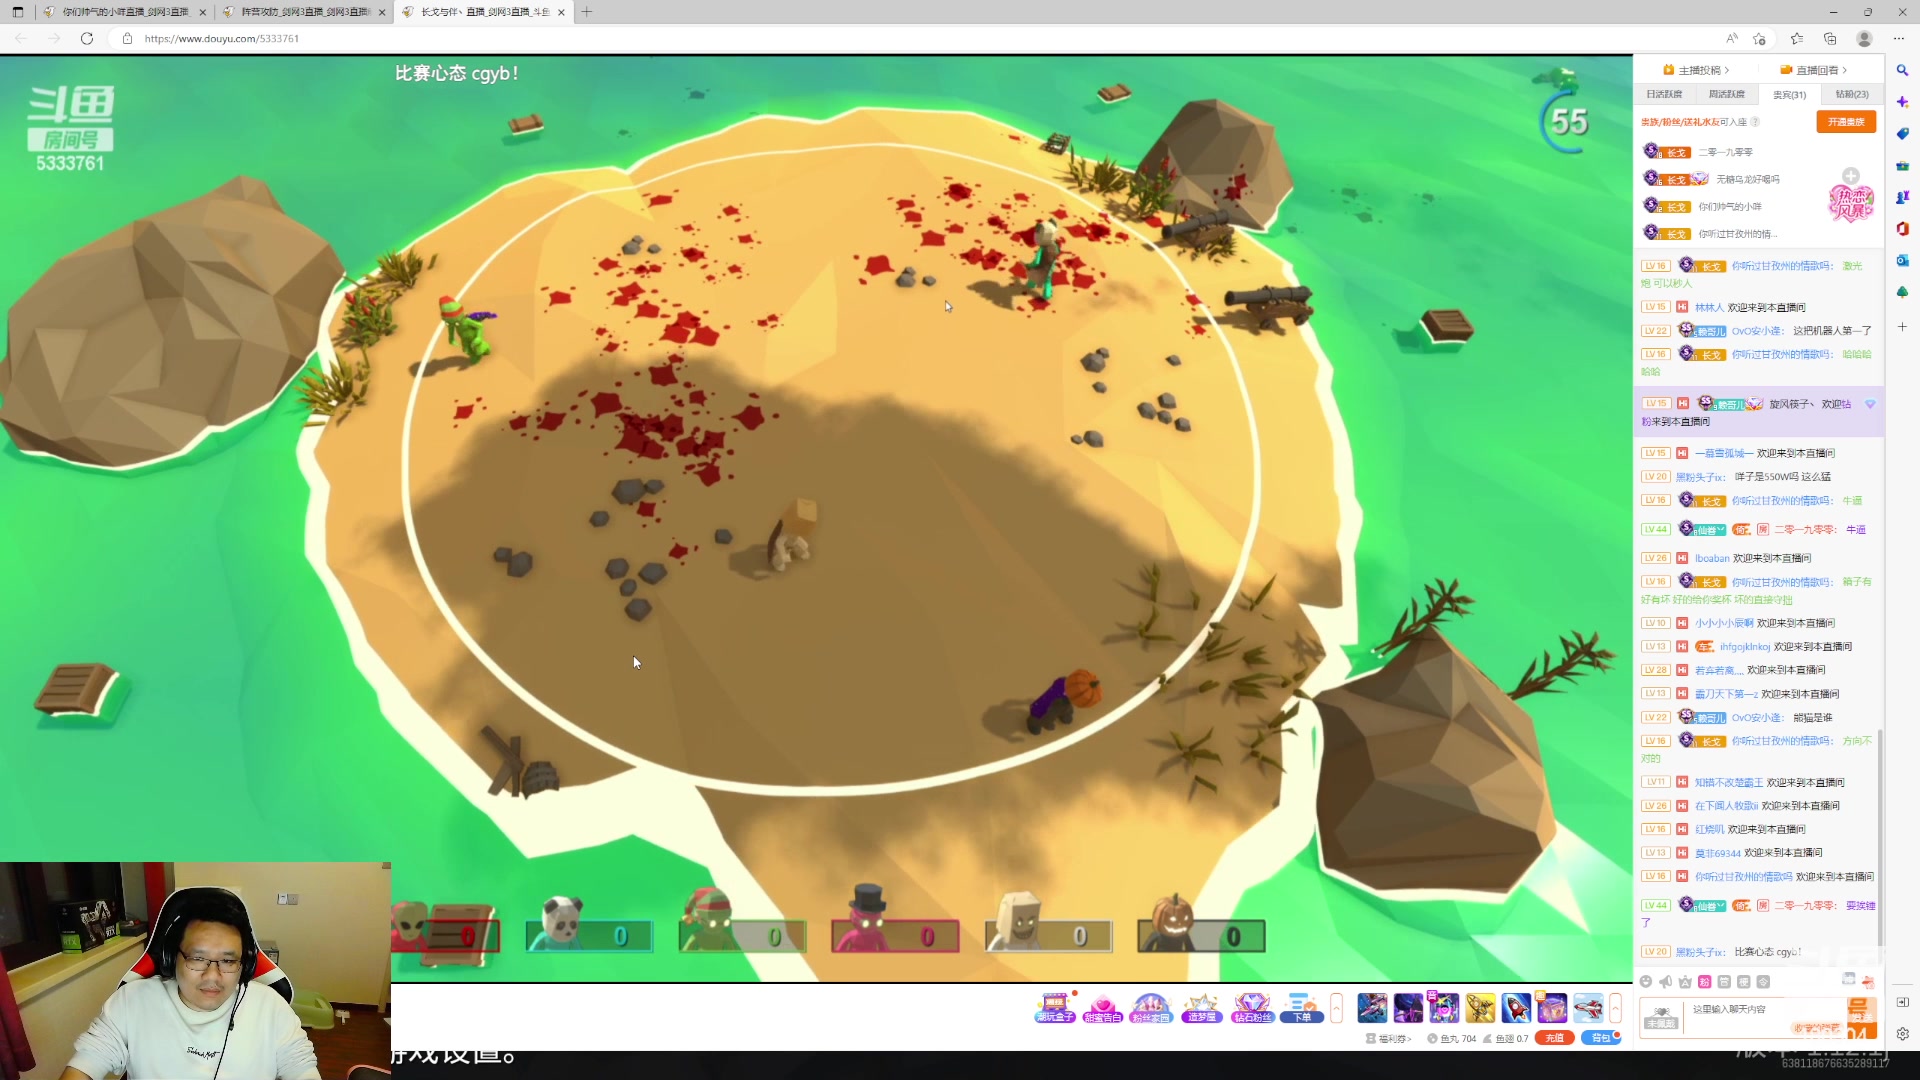Image resolution: width=1920 pixels, height=1080 pixels.
Task: Open browser more options menu
Action: pos(1899,39)
